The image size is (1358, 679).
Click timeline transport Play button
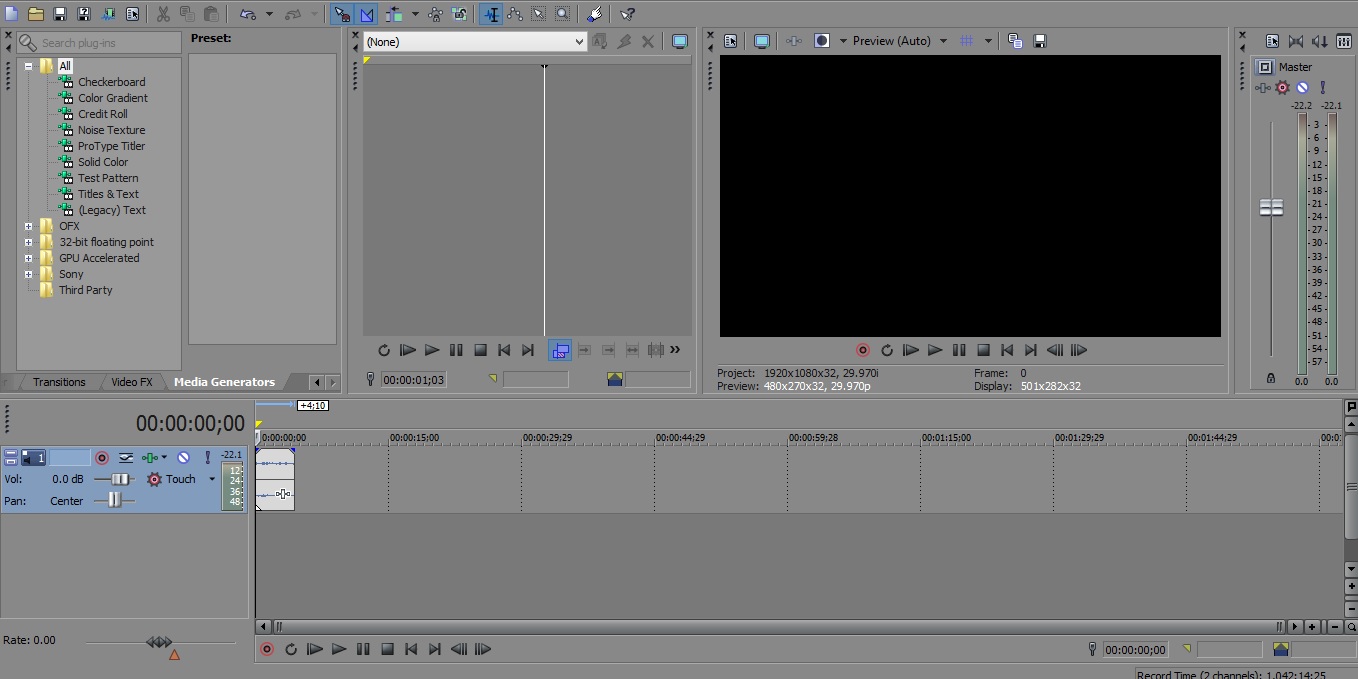coord(339,649)
